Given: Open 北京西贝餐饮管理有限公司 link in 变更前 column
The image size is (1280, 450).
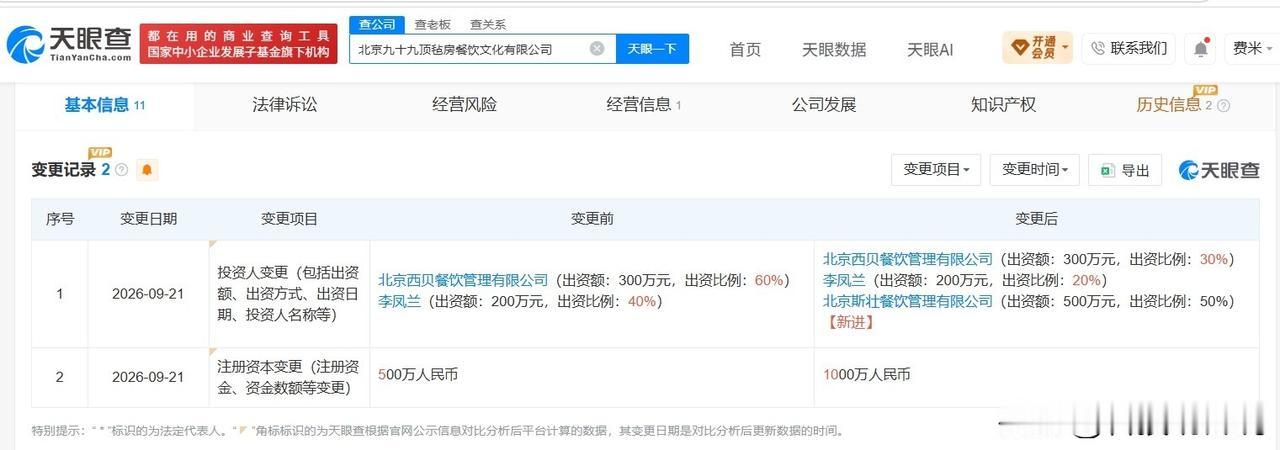Looking at the screenshot, I should pyautogui.click(x=464, y=281).
